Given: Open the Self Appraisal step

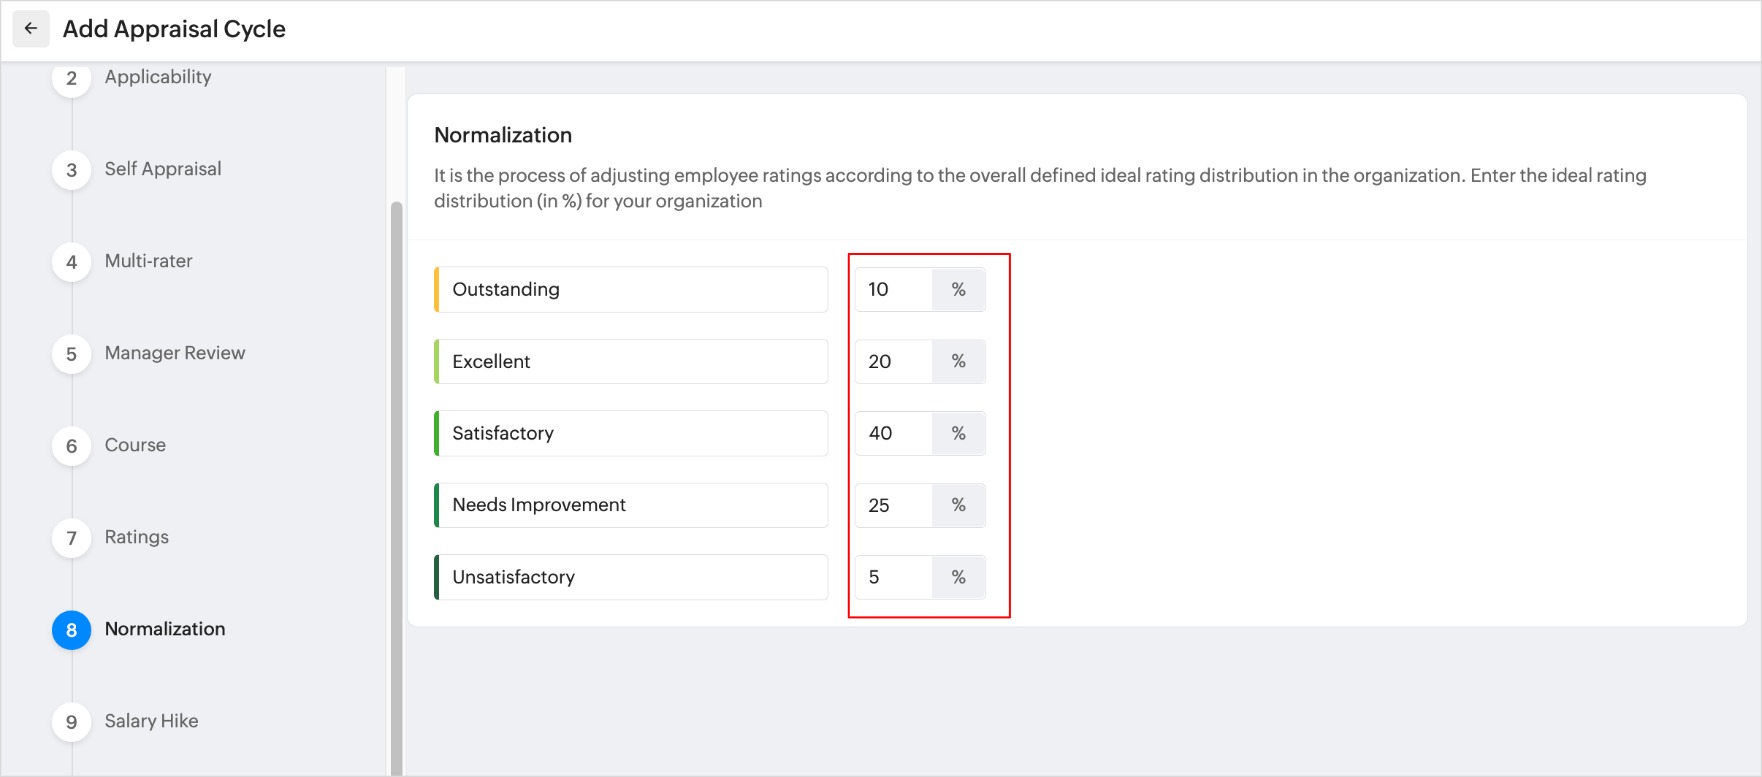Looking at the screenshot, I should pos(163,169).
